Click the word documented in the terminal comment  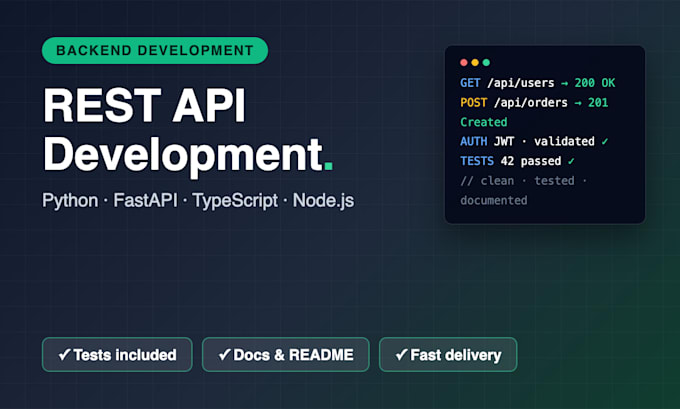tap(494, 200)
